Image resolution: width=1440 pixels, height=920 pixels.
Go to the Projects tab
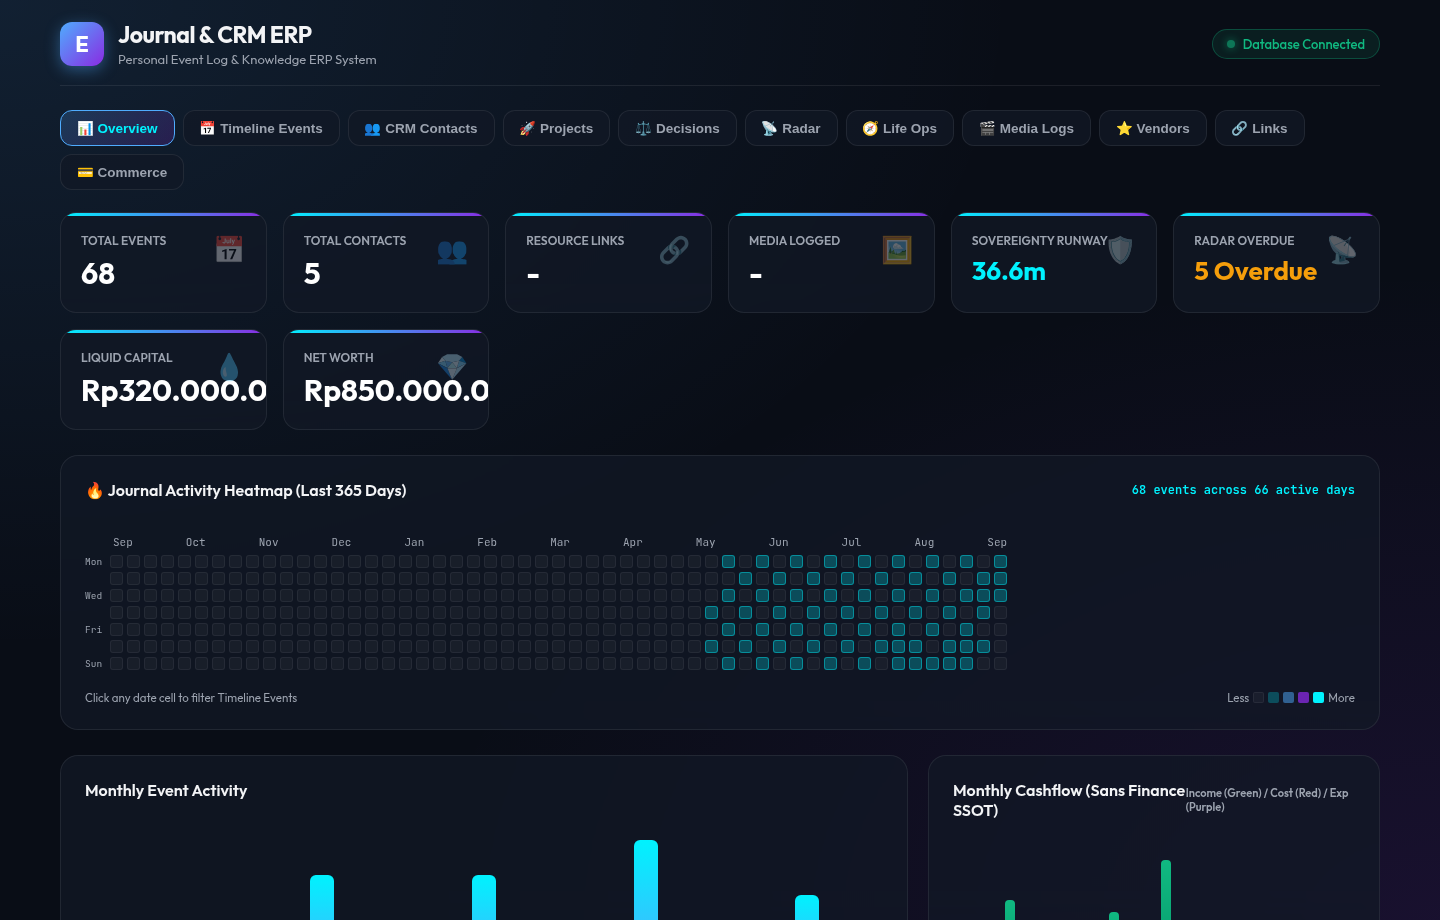(x=556, y=128)
